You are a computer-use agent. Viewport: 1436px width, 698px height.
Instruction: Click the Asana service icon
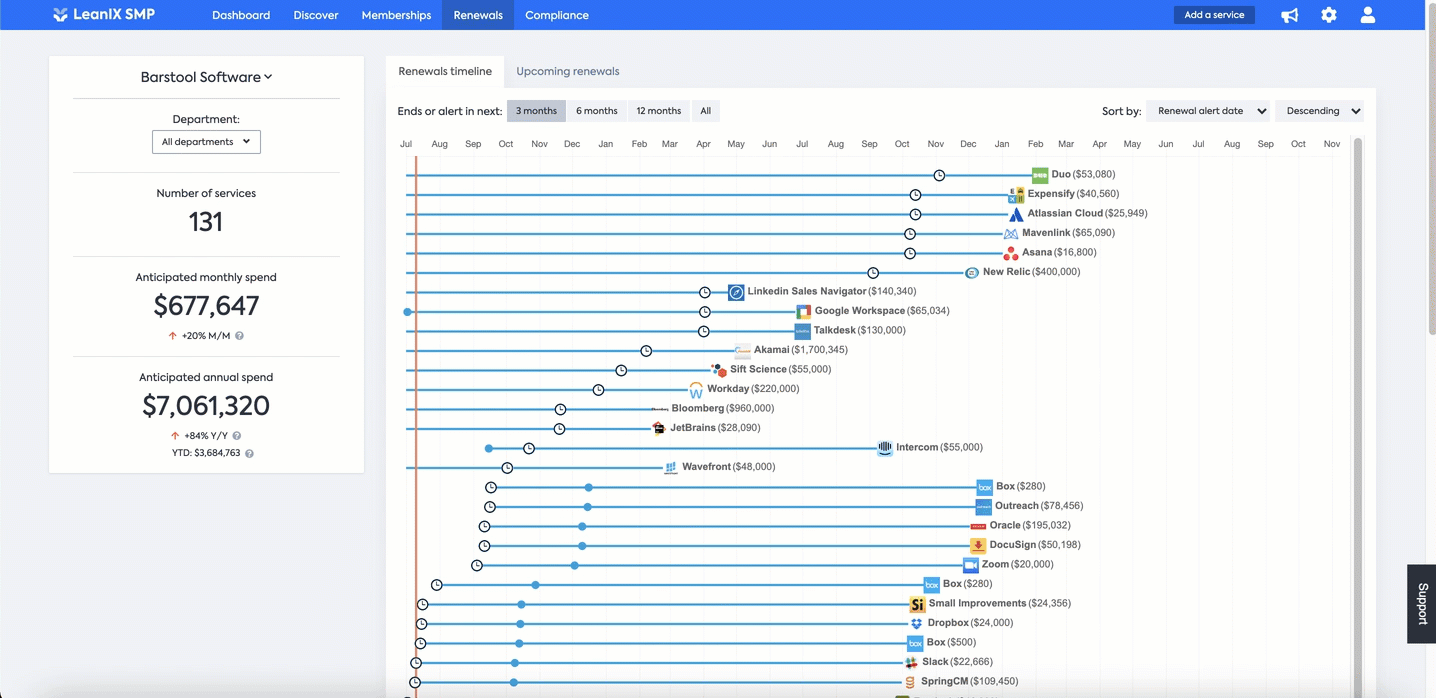point(1010,253)
